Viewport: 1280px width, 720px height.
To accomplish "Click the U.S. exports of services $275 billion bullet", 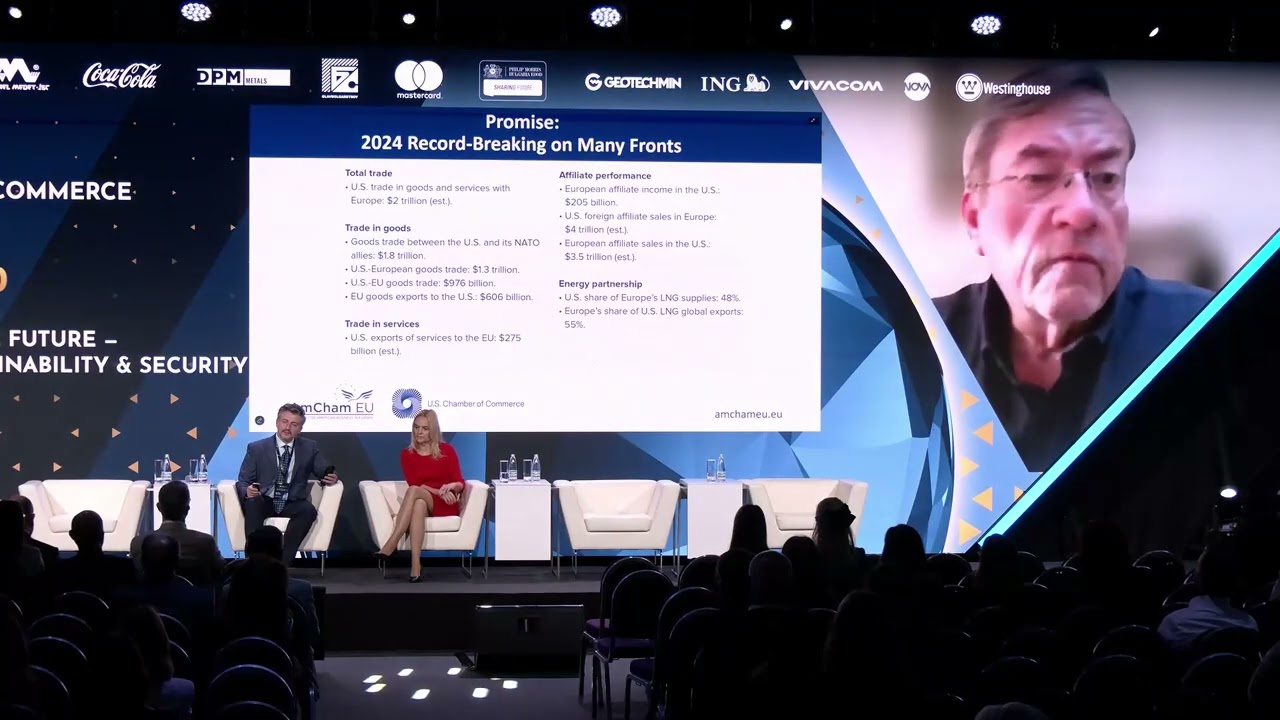I will 433,344.
